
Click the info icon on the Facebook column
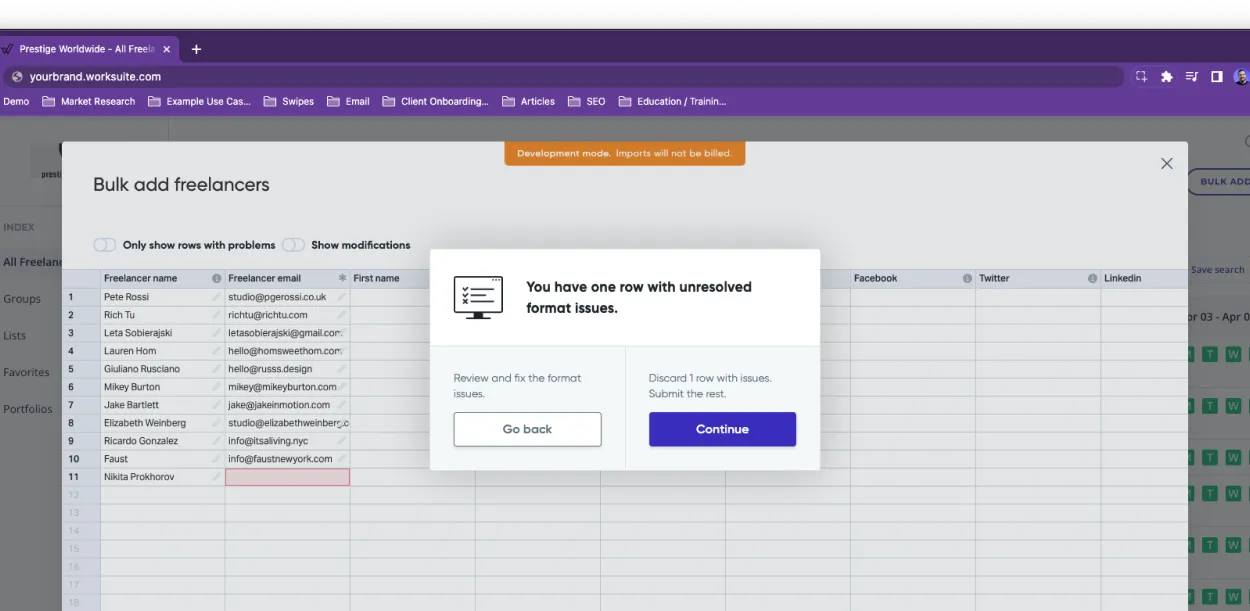point(966,278)
